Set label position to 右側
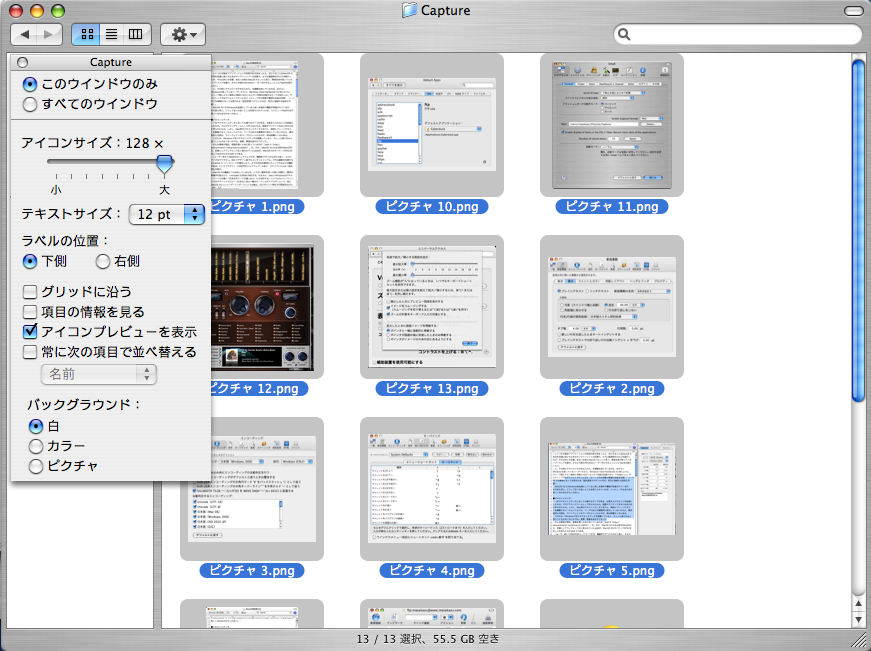 coord(103,261)
